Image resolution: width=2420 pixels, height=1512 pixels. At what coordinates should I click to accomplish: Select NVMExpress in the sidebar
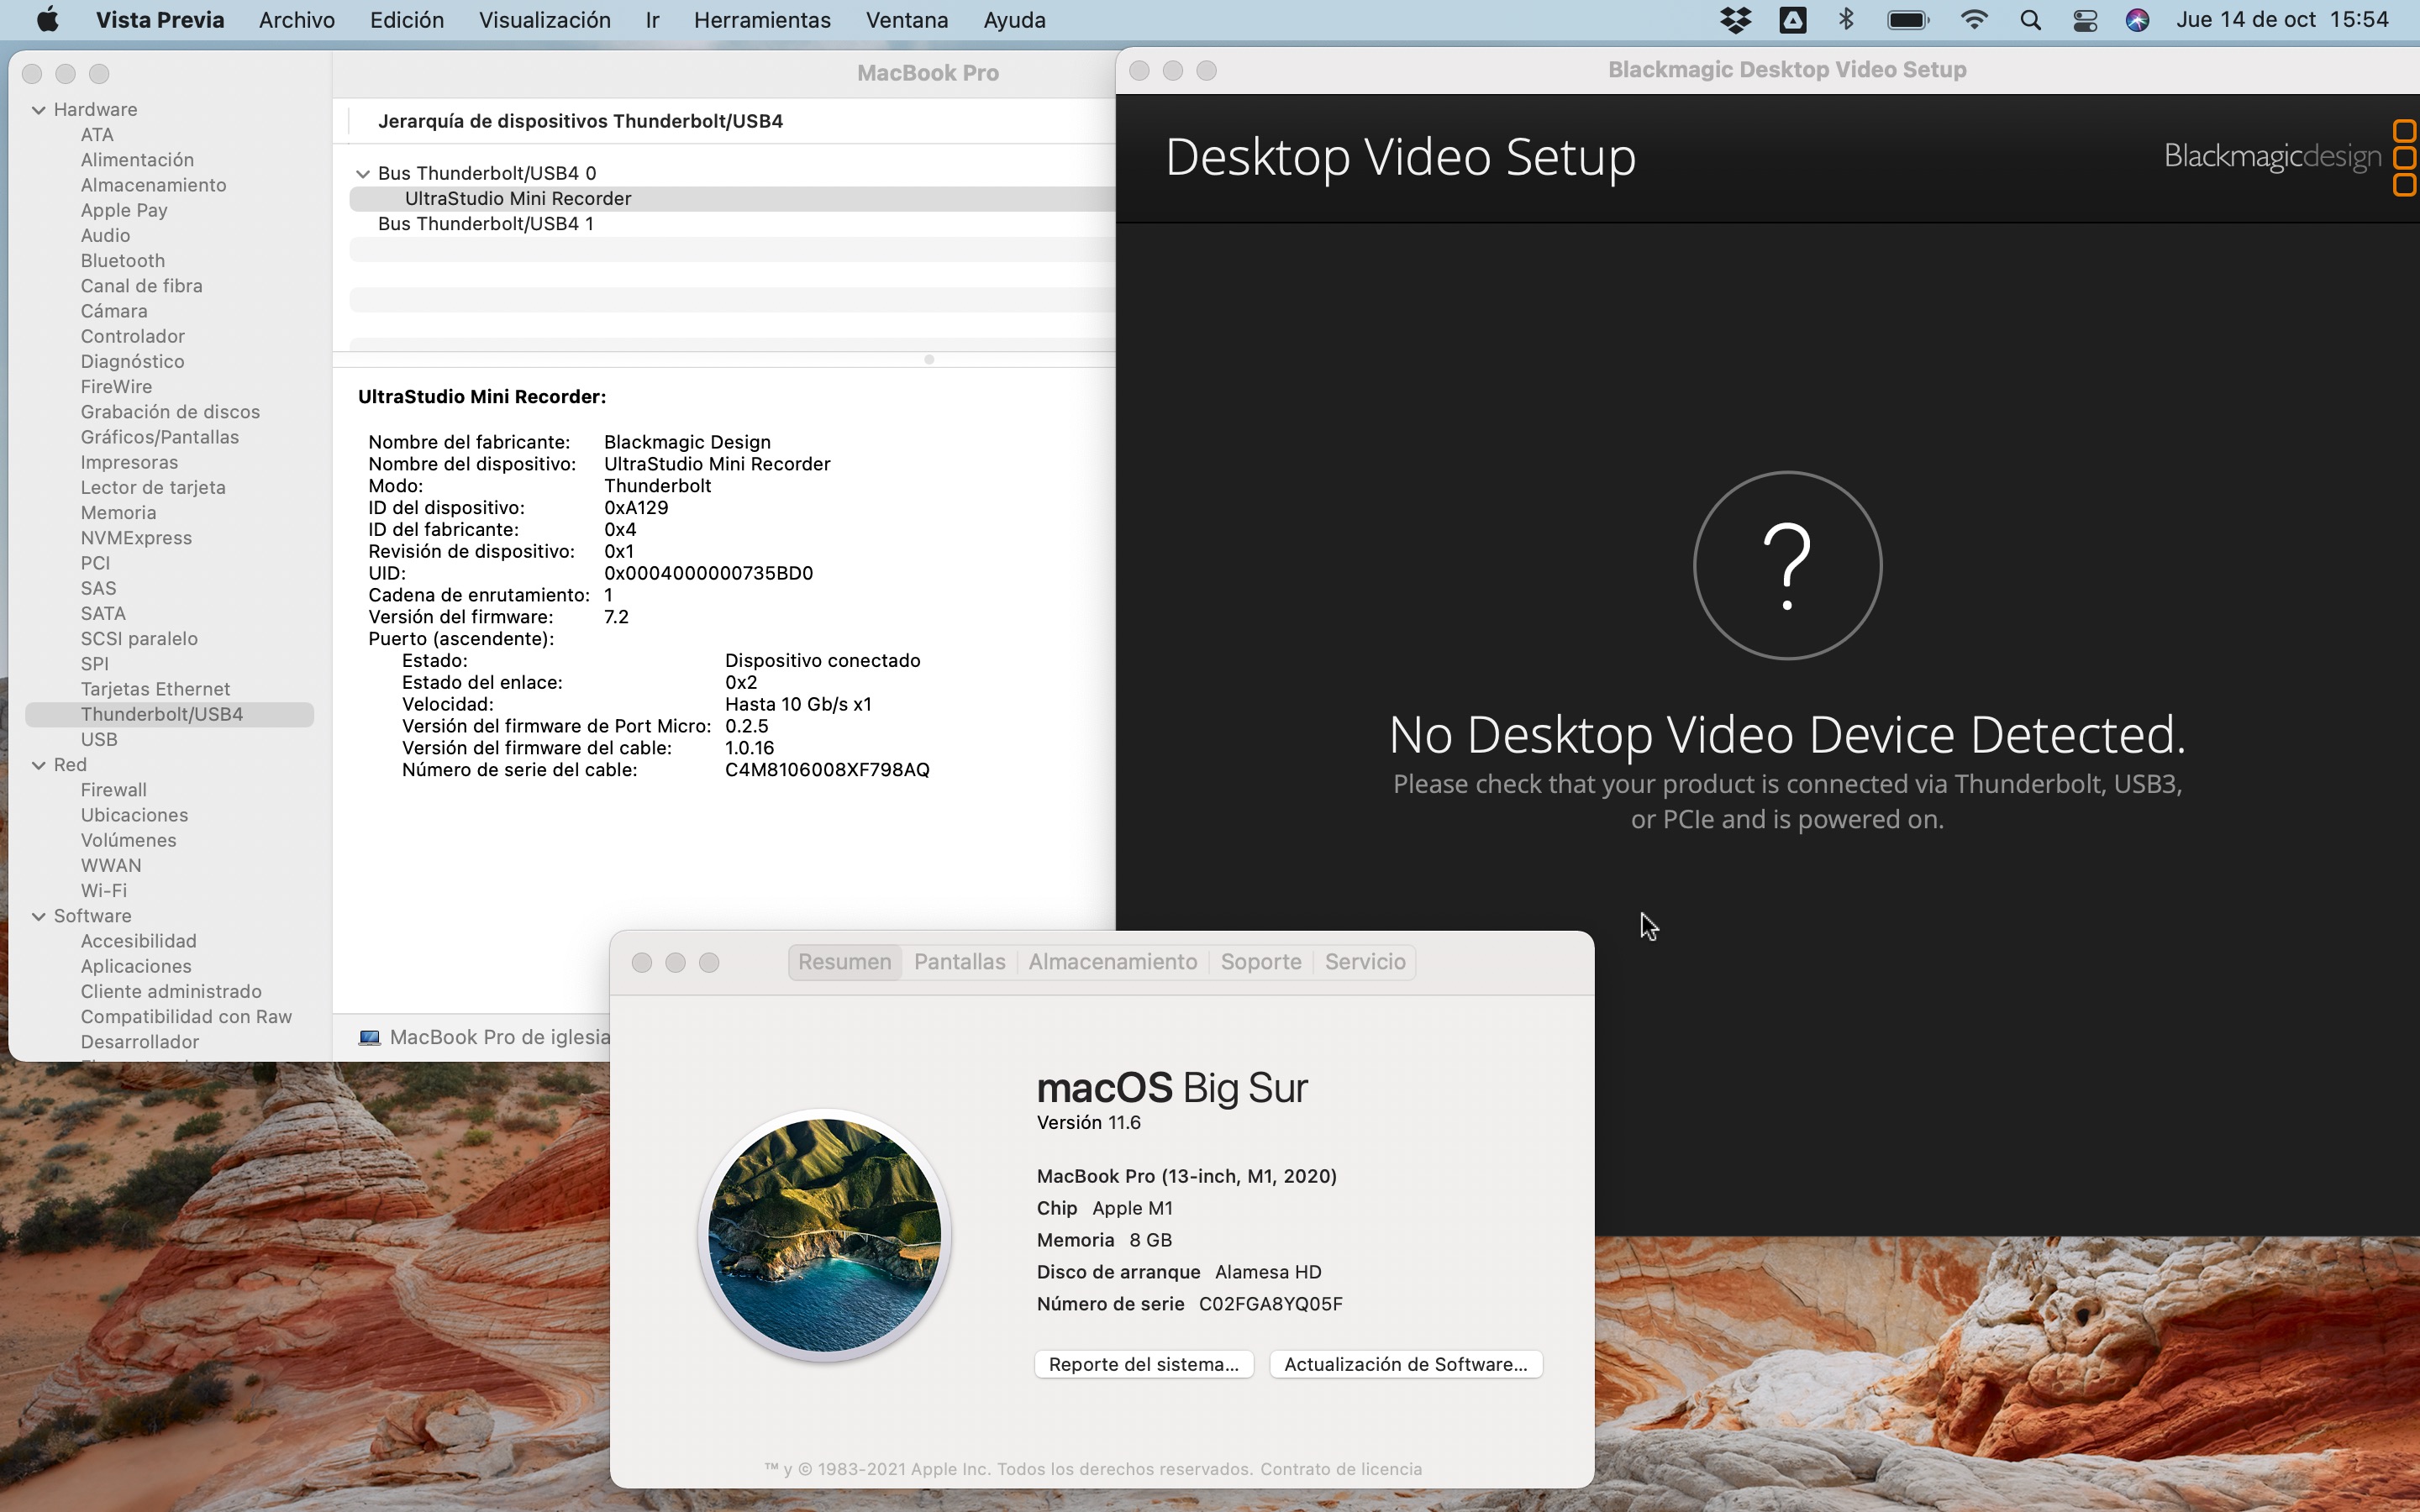click(x=136, y=538)
